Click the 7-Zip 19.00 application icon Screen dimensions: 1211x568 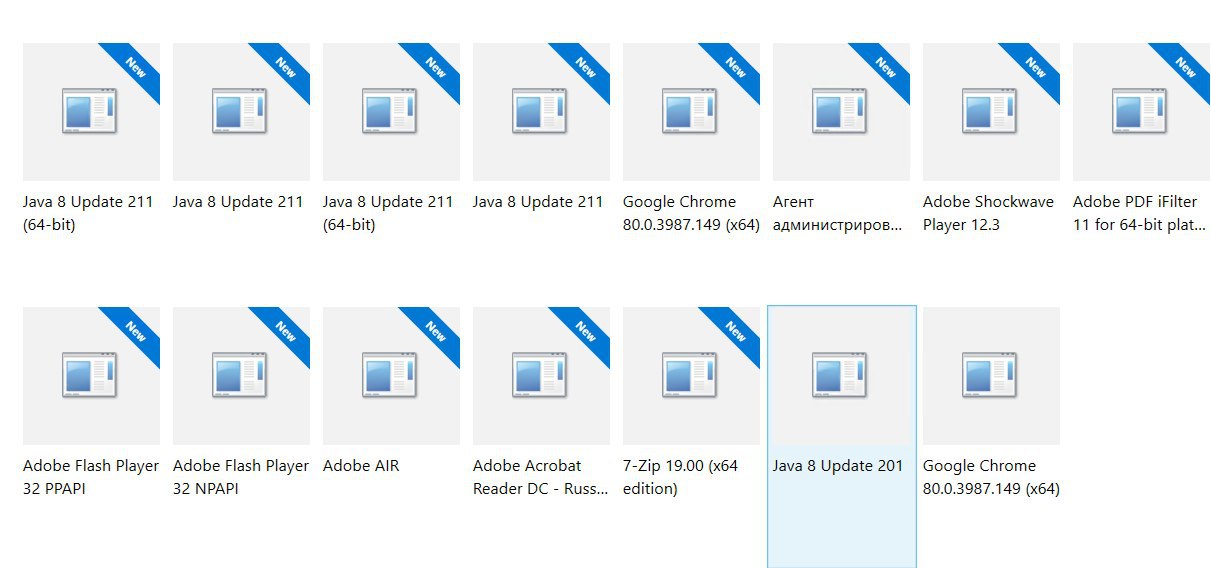(691, 376)
